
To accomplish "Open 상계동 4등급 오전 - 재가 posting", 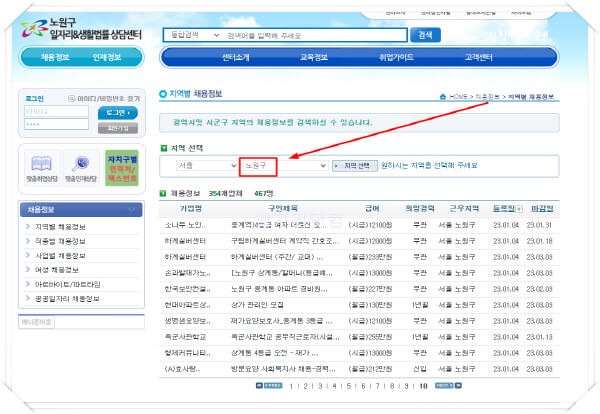I will pos(274,353).
